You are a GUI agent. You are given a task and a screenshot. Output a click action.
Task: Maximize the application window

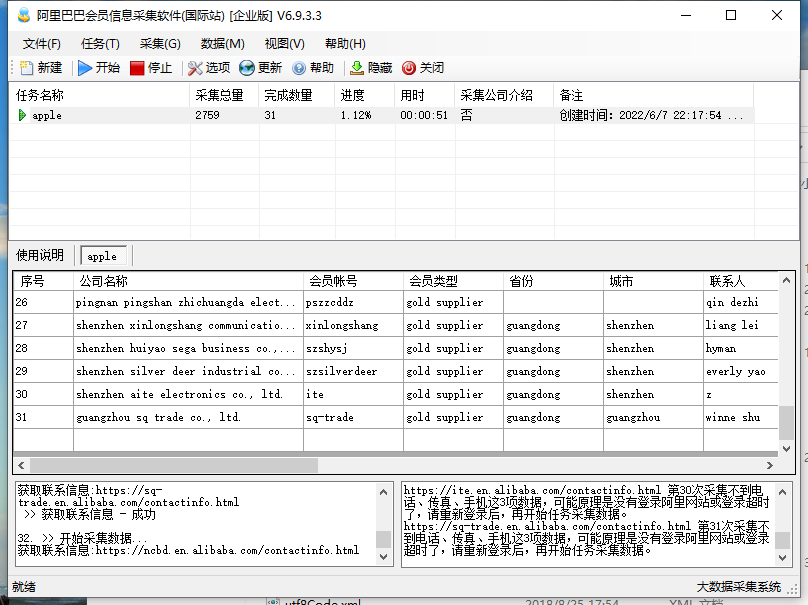click(731, 15)
